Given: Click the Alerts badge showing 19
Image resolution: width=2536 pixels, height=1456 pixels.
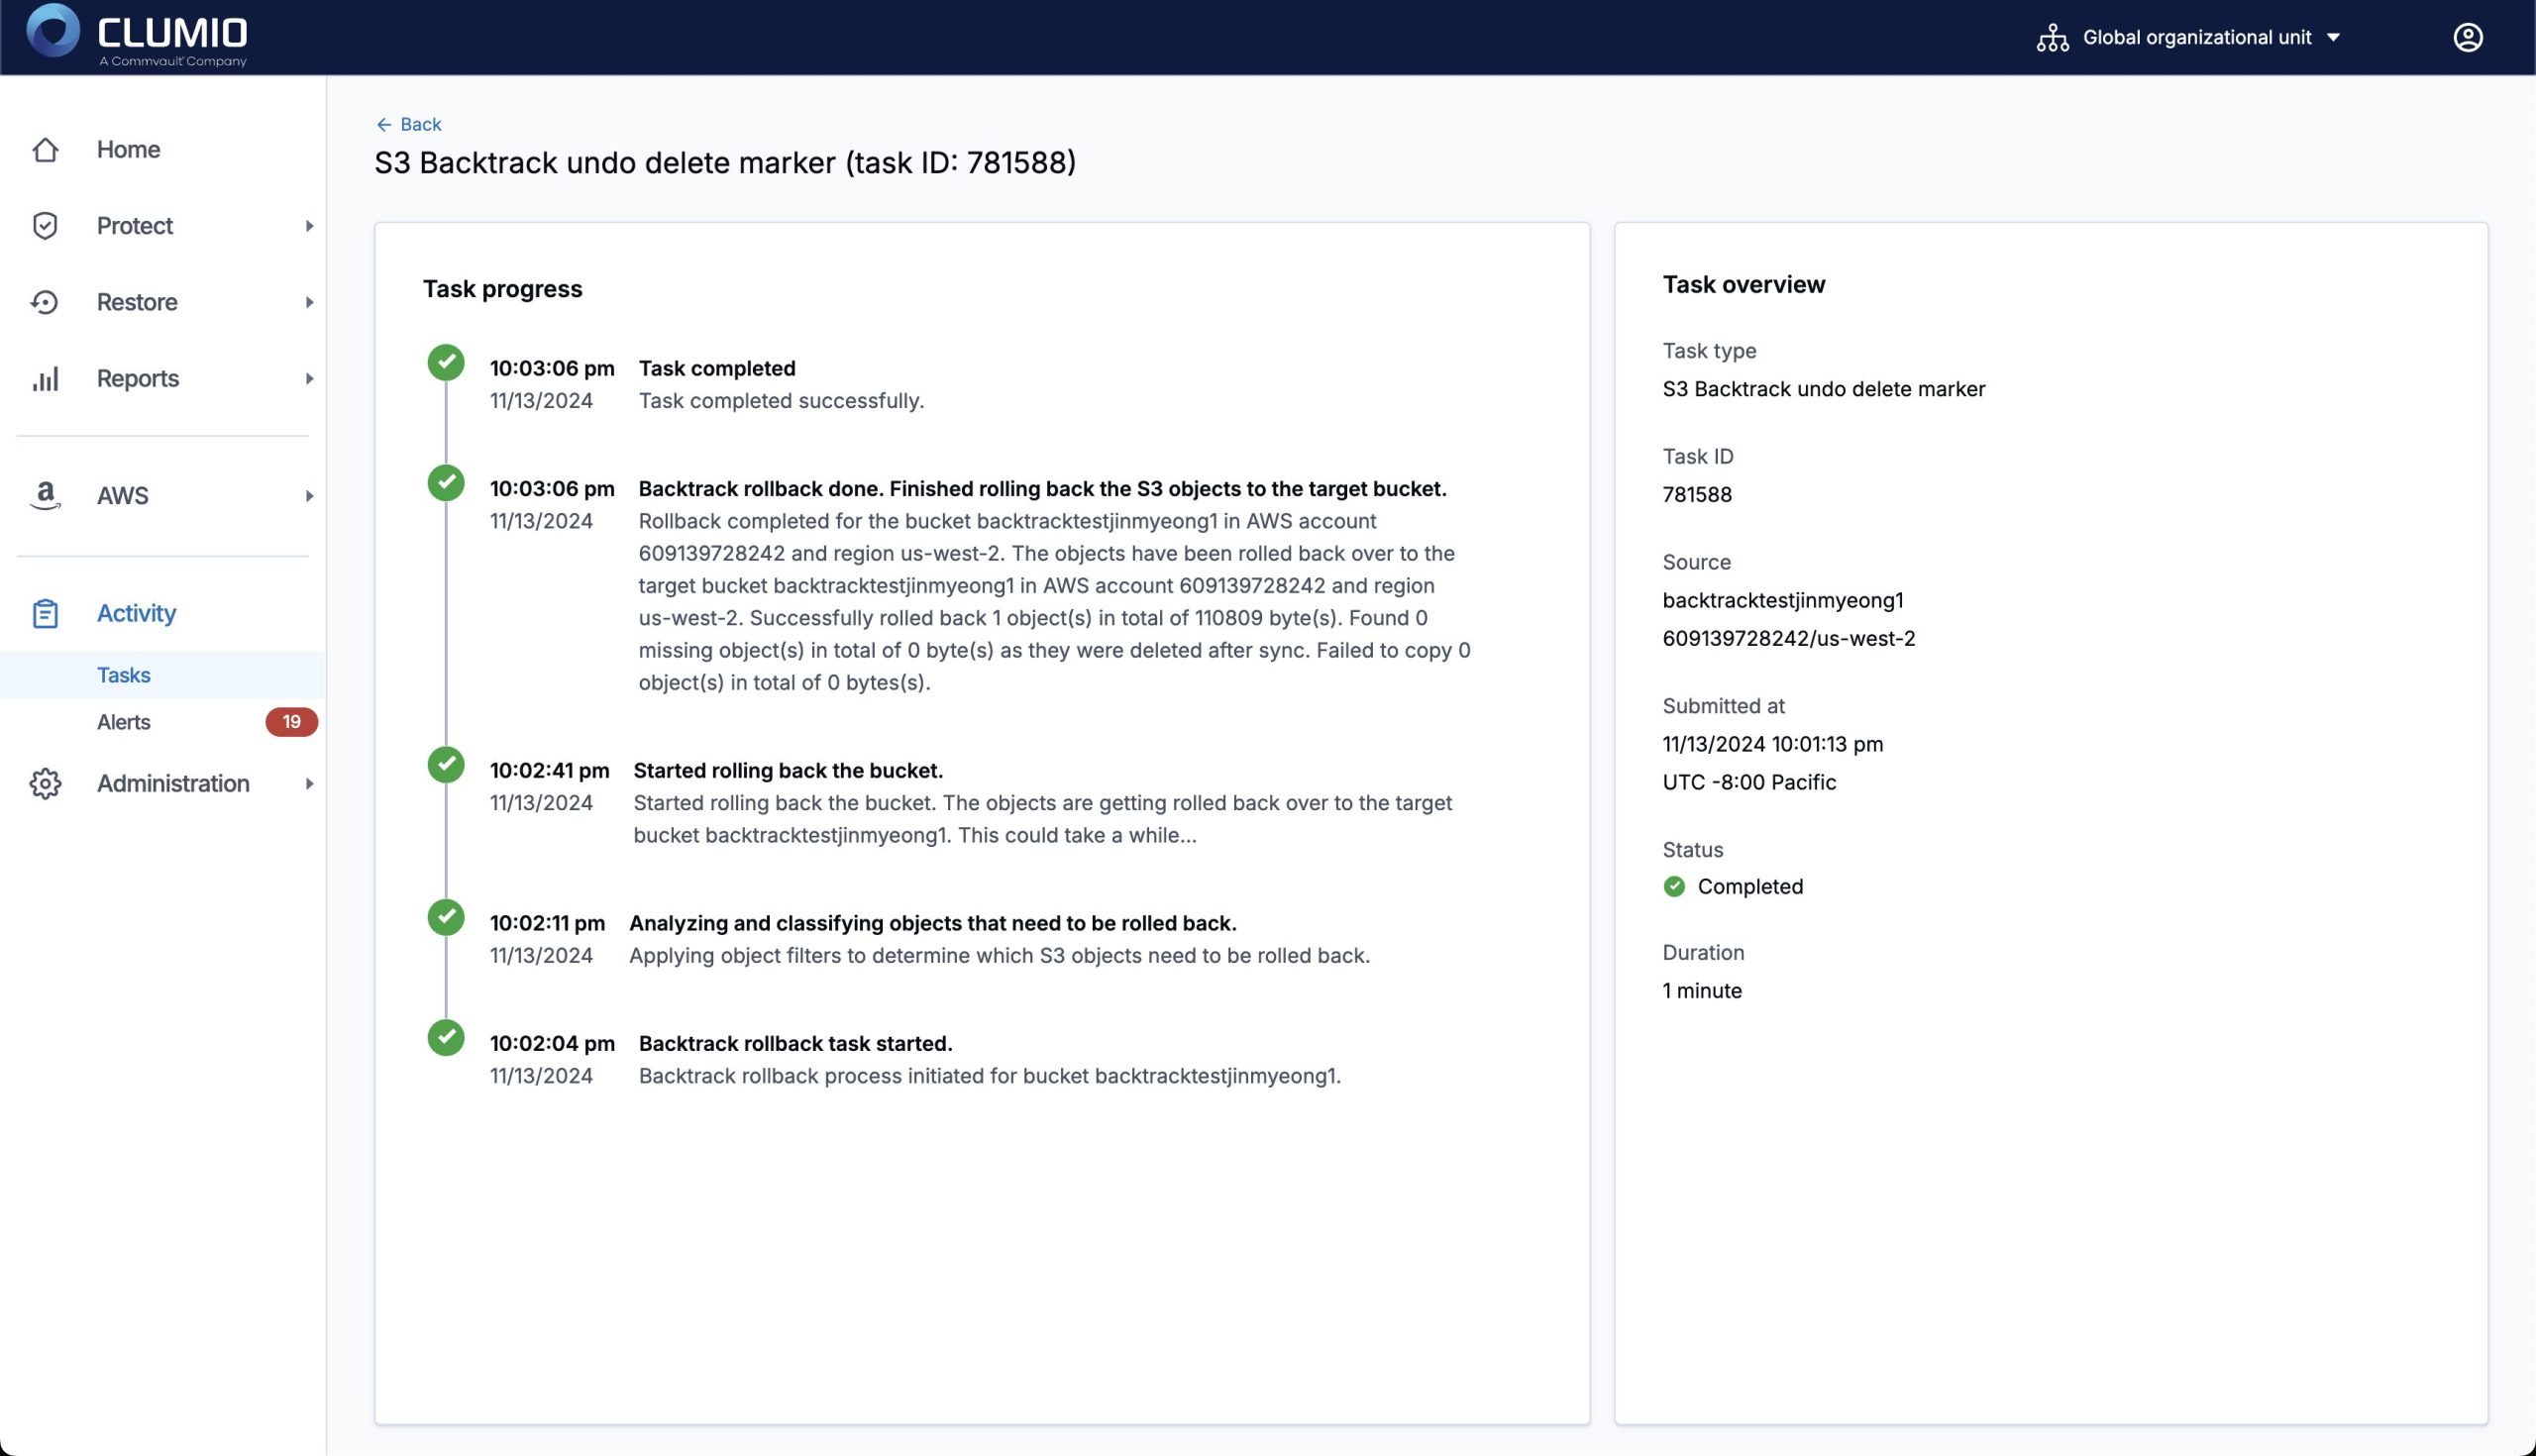Looking at the screenshot, I should pos(291,721).
